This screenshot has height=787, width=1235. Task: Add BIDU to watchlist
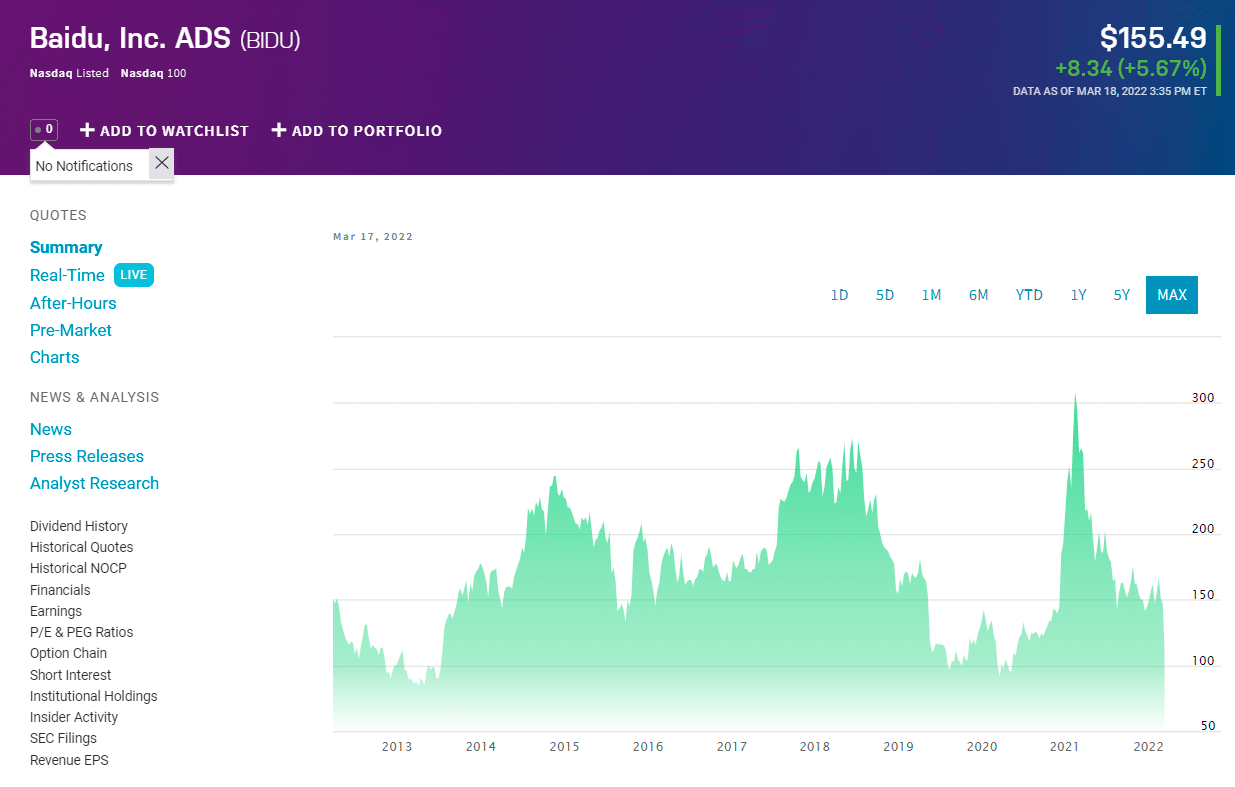pyautogui.click(x=164, y=130)
